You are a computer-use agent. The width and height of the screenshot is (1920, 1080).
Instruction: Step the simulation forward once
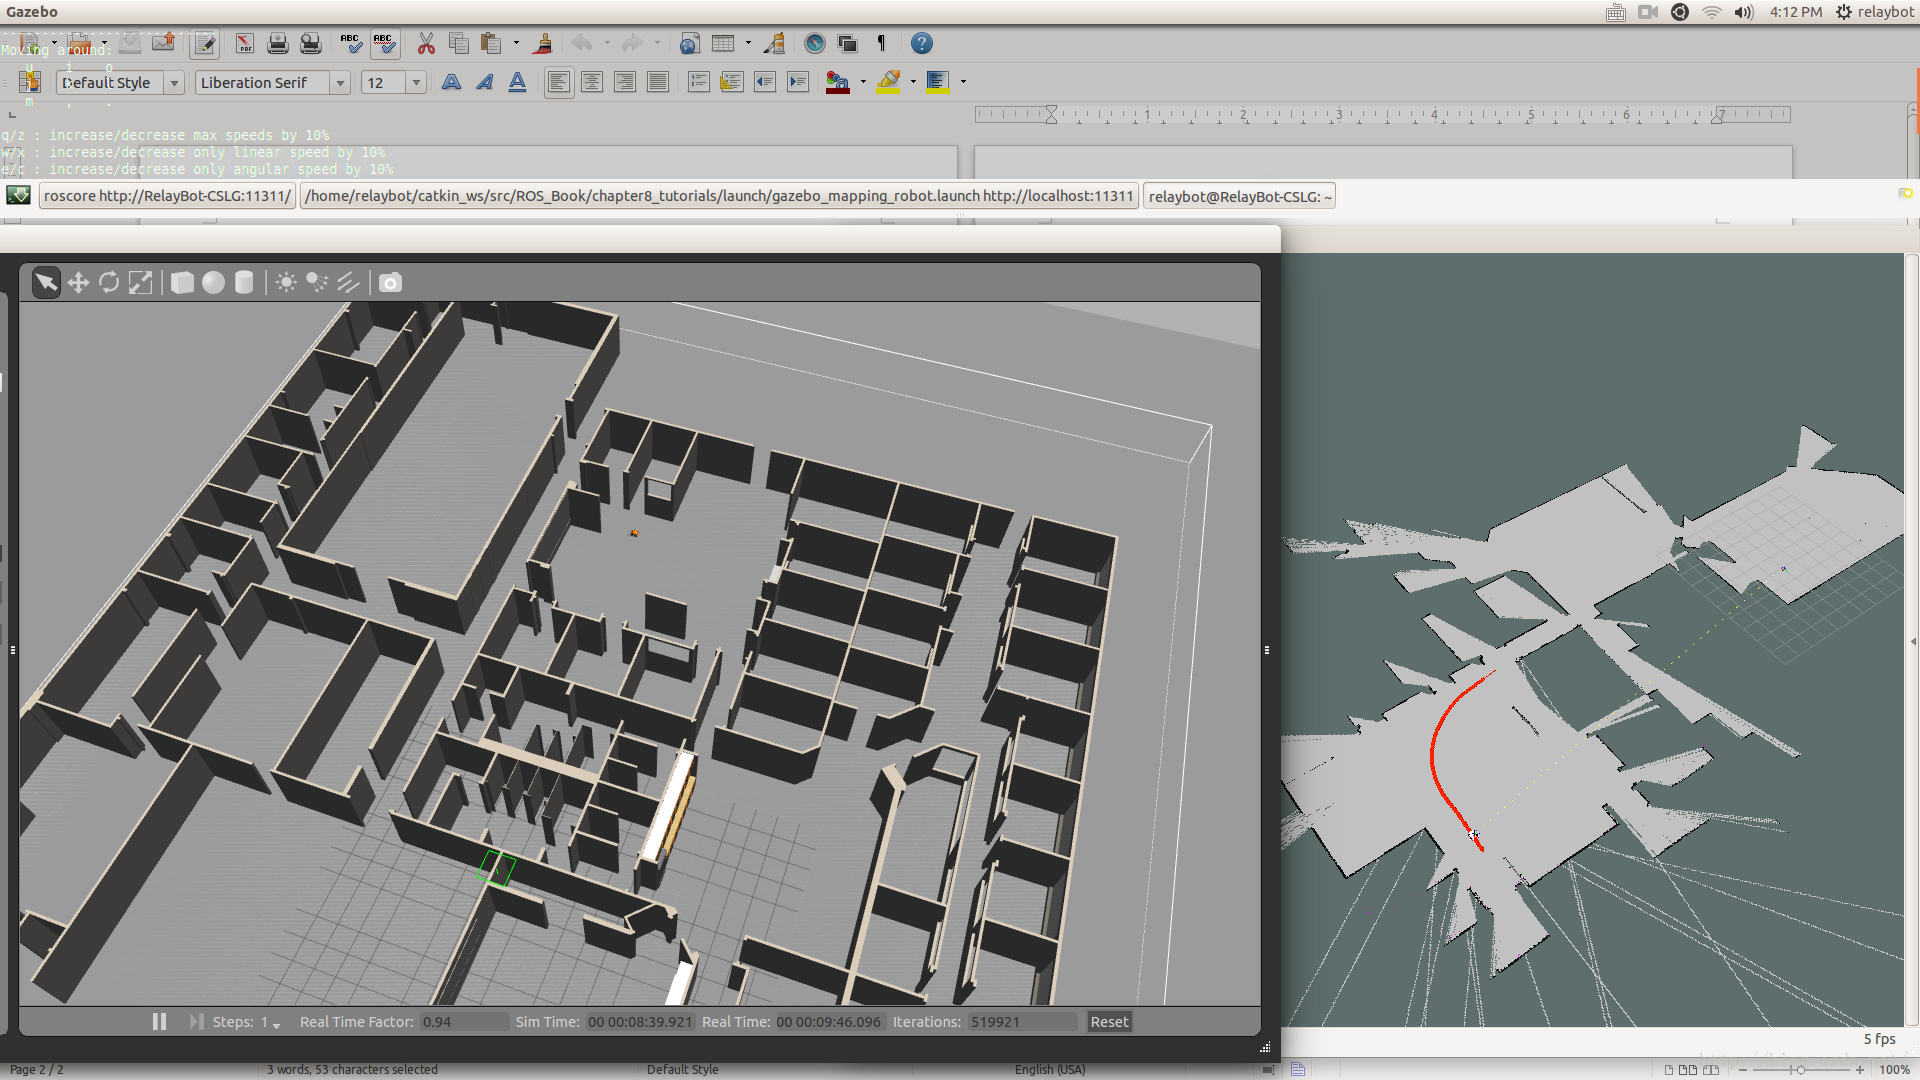(x=196, y=1021)
